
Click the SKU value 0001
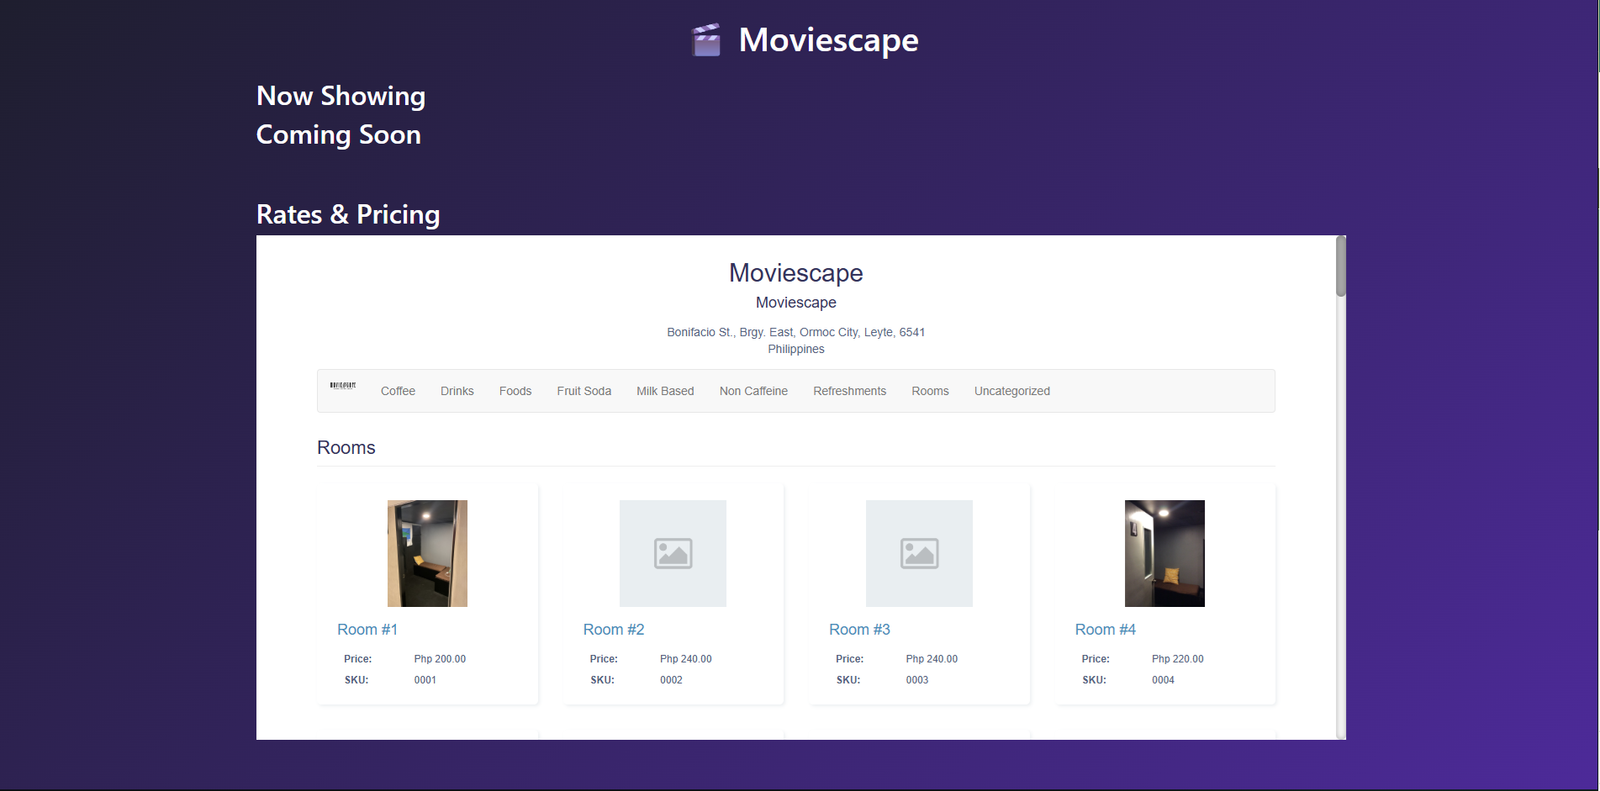tap(425, 680)
